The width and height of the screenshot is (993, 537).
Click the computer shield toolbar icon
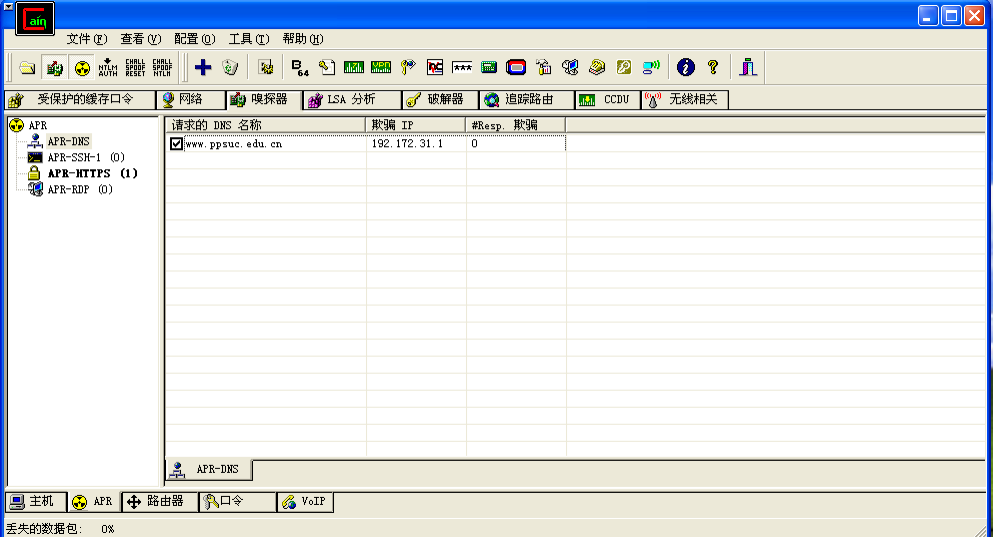point(570,67)
